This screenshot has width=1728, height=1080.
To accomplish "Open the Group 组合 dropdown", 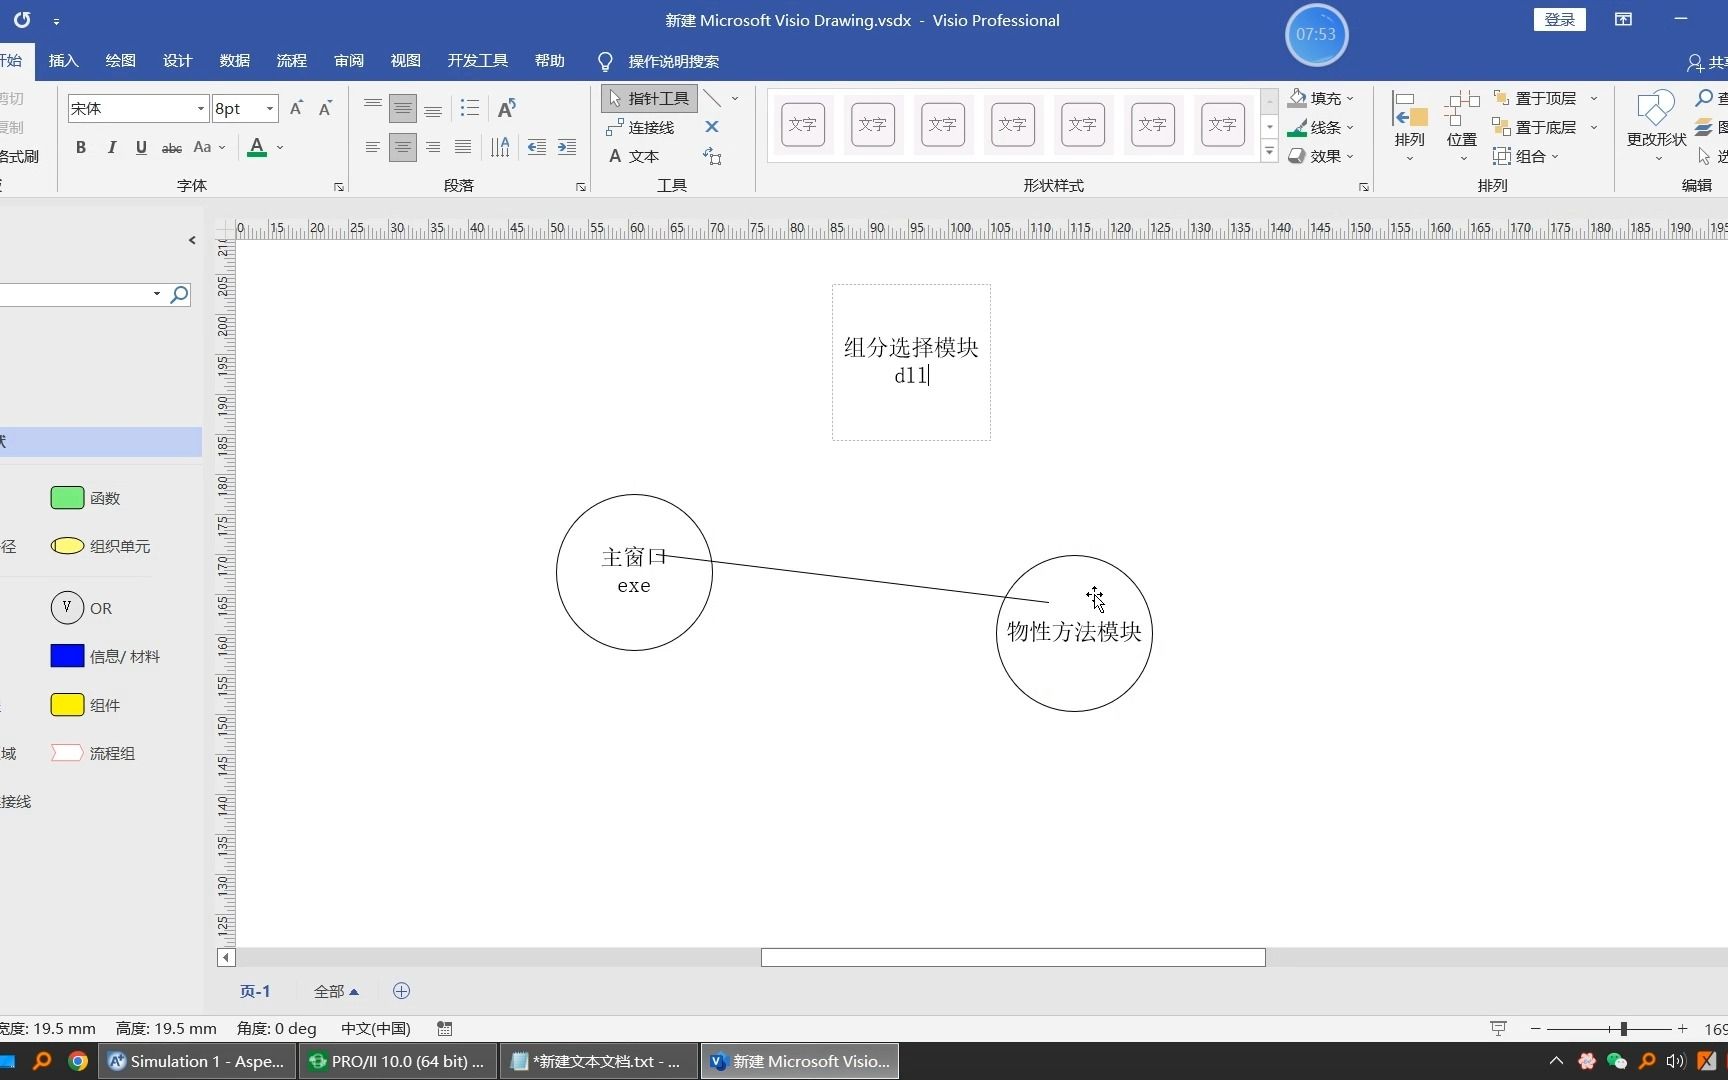I will click(1526, 156).
